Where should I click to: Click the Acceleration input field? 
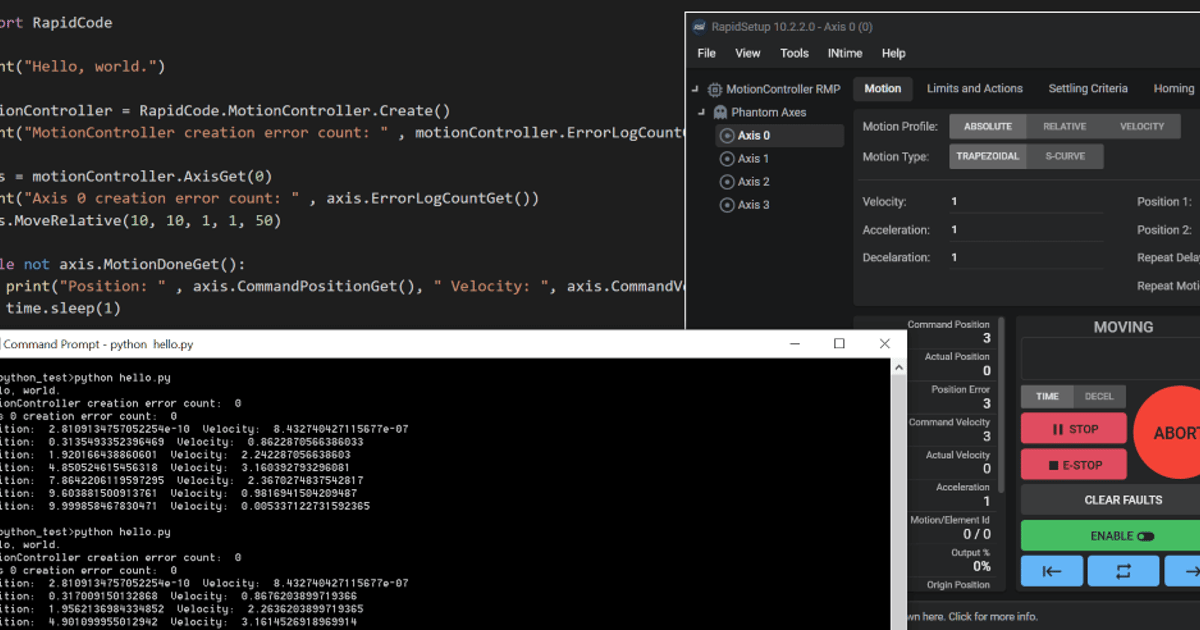coord(1026,230)
